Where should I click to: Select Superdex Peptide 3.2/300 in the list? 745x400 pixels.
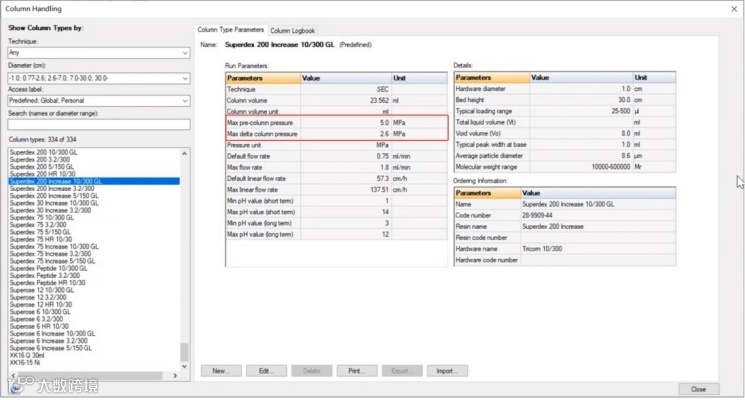pyautogui.click(x=45, y=276)
